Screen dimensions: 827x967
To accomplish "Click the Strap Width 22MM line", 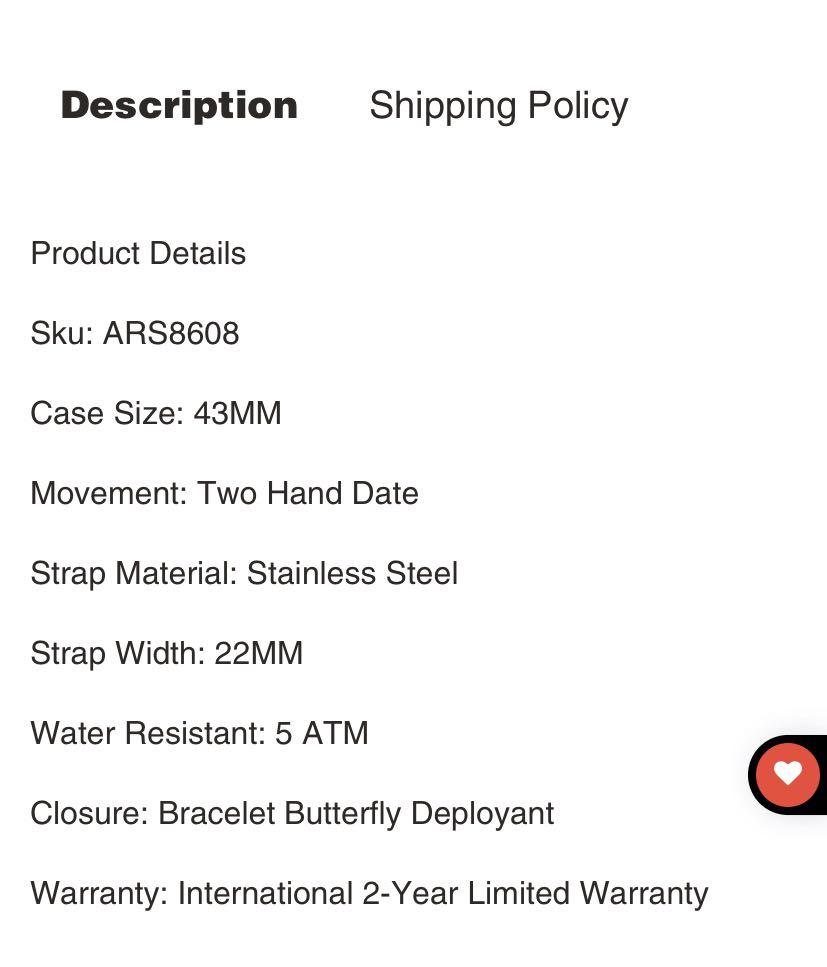I will click(167, 653).
